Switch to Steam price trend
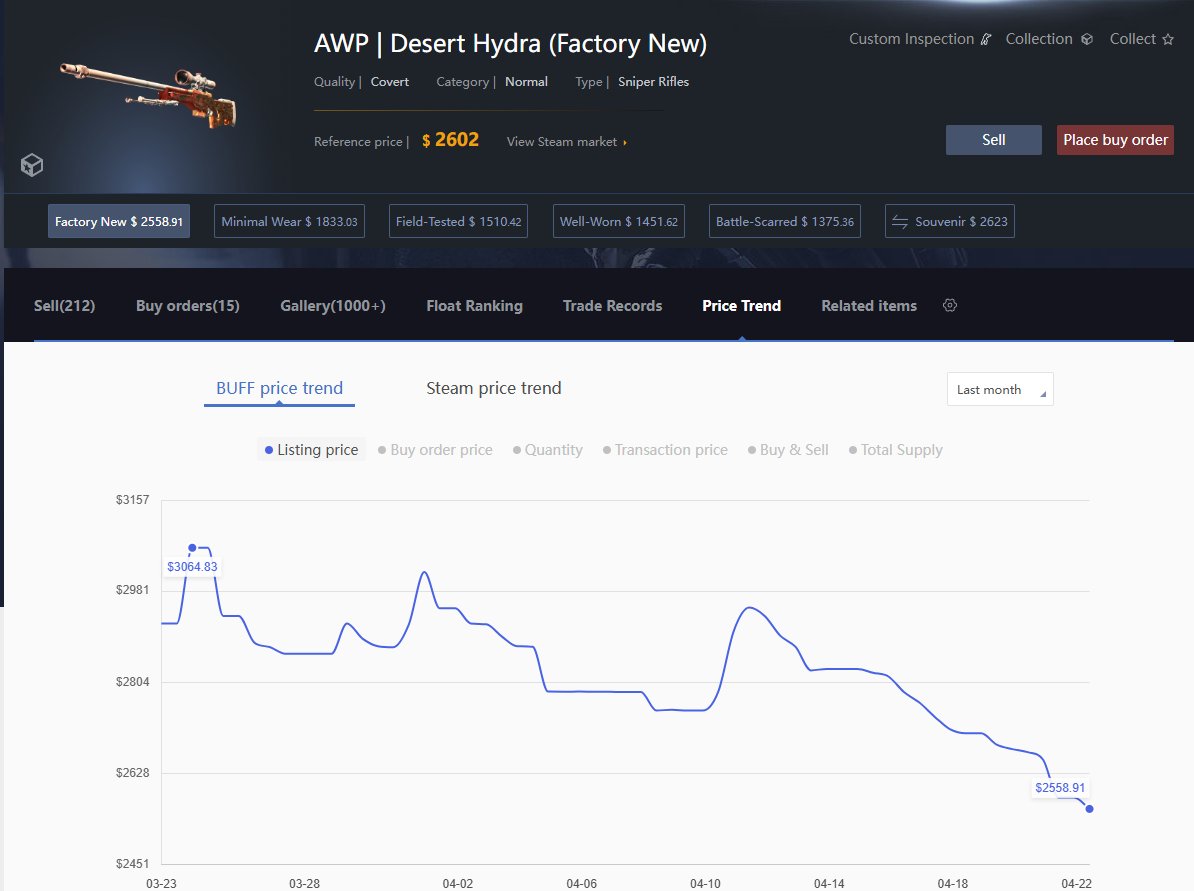This screenshot has height=891, width=1194. 493,388
